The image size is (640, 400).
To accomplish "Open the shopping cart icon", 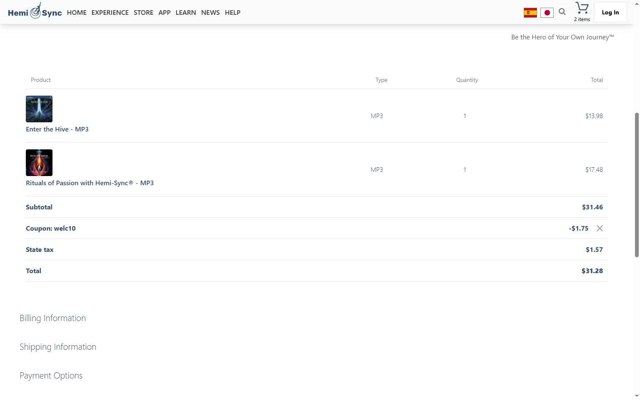I will [582, 8].
